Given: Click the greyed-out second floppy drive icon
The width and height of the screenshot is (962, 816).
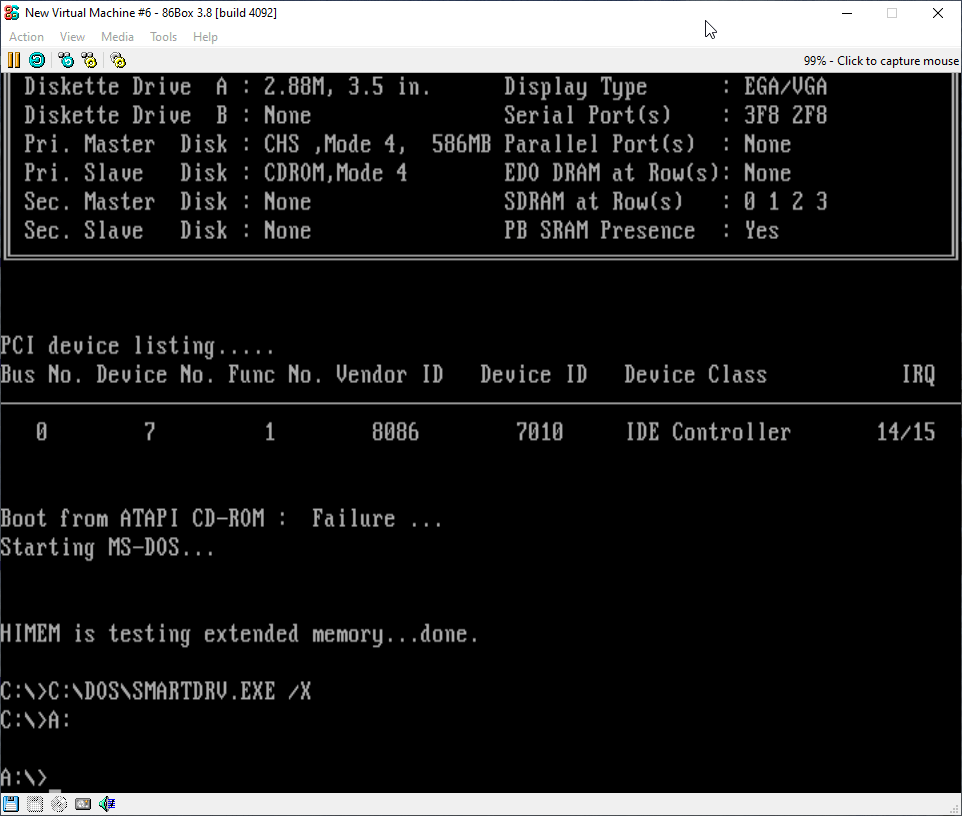Looking at the screenshot, I should (35, 804).
